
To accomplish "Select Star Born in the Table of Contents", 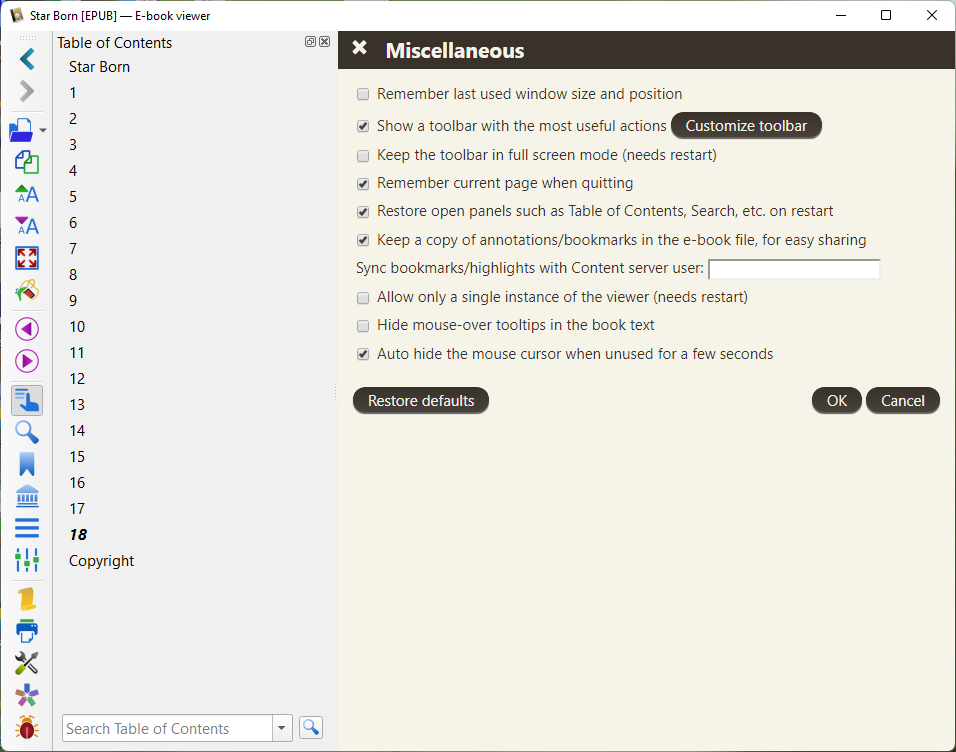I will [x=99, y=67].
